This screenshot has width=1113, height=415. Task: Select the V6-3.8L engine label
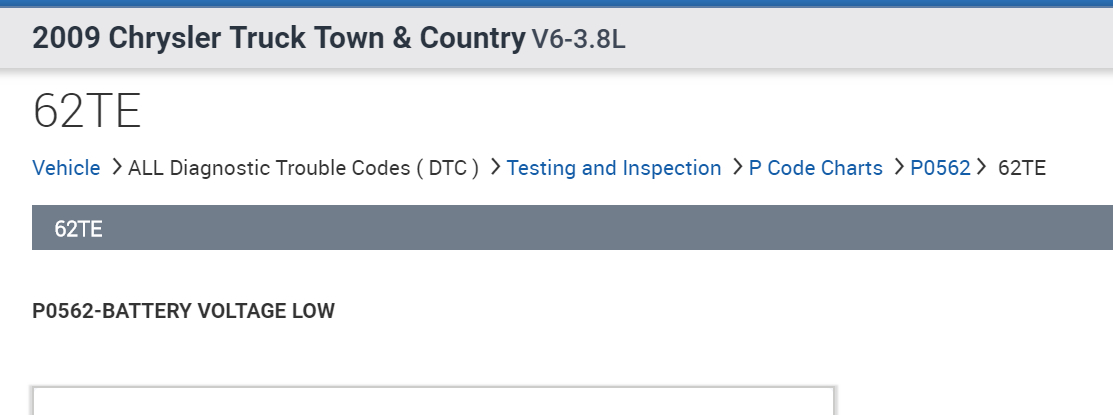[579, 40]
